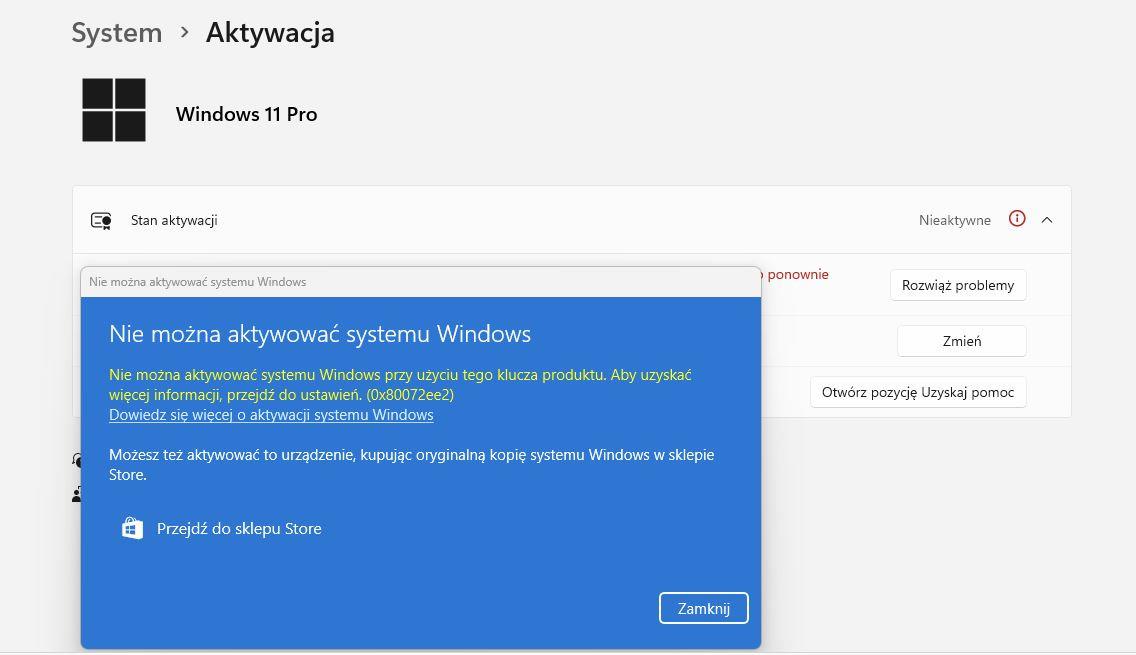
Task: Click the activation status certificate icon
Action: 101,220
